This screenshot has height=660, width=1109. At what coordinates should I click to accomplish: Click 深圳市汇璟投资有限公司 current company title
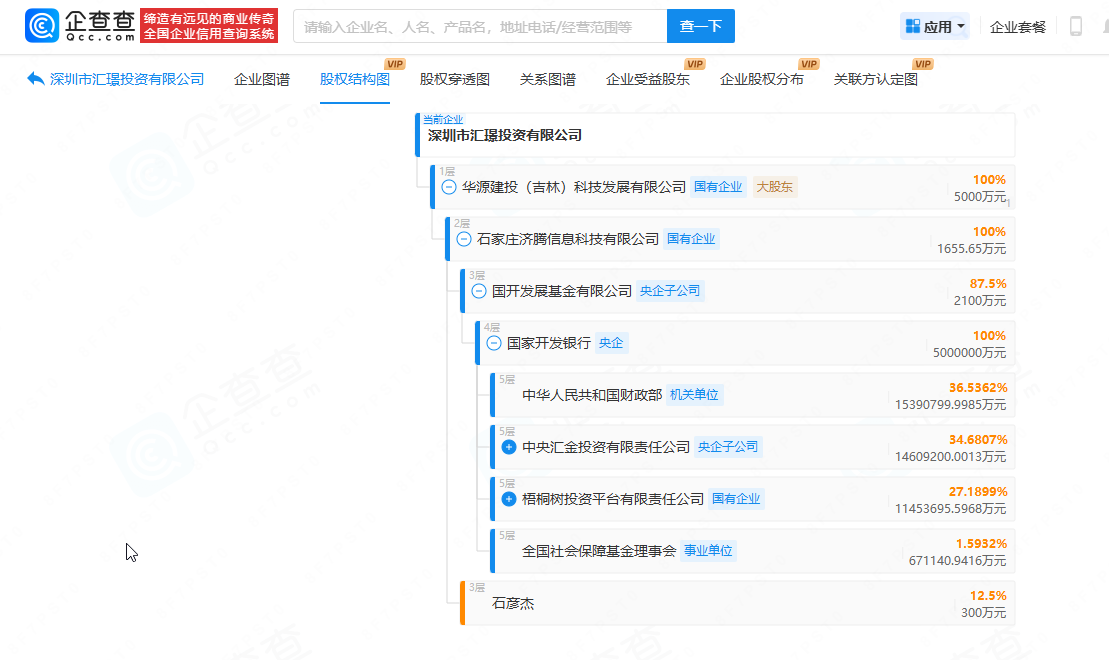tap(505, 135)
